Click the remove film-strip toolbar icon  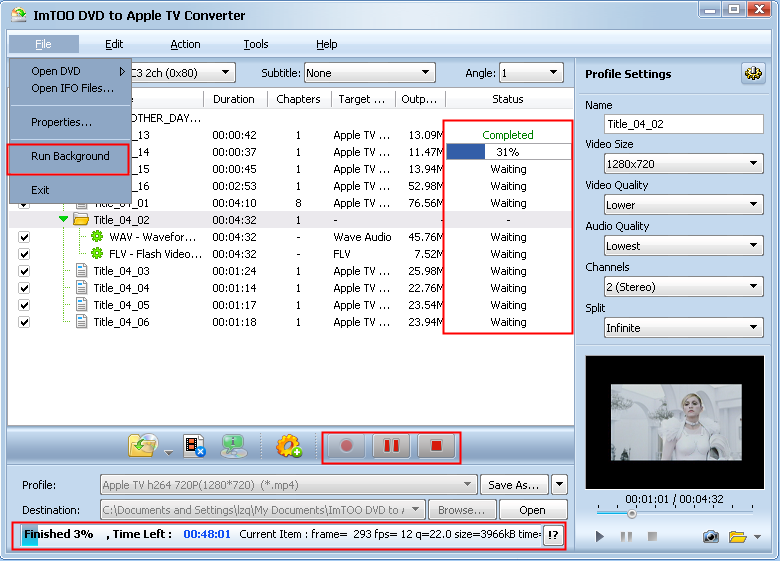(194, 446)
